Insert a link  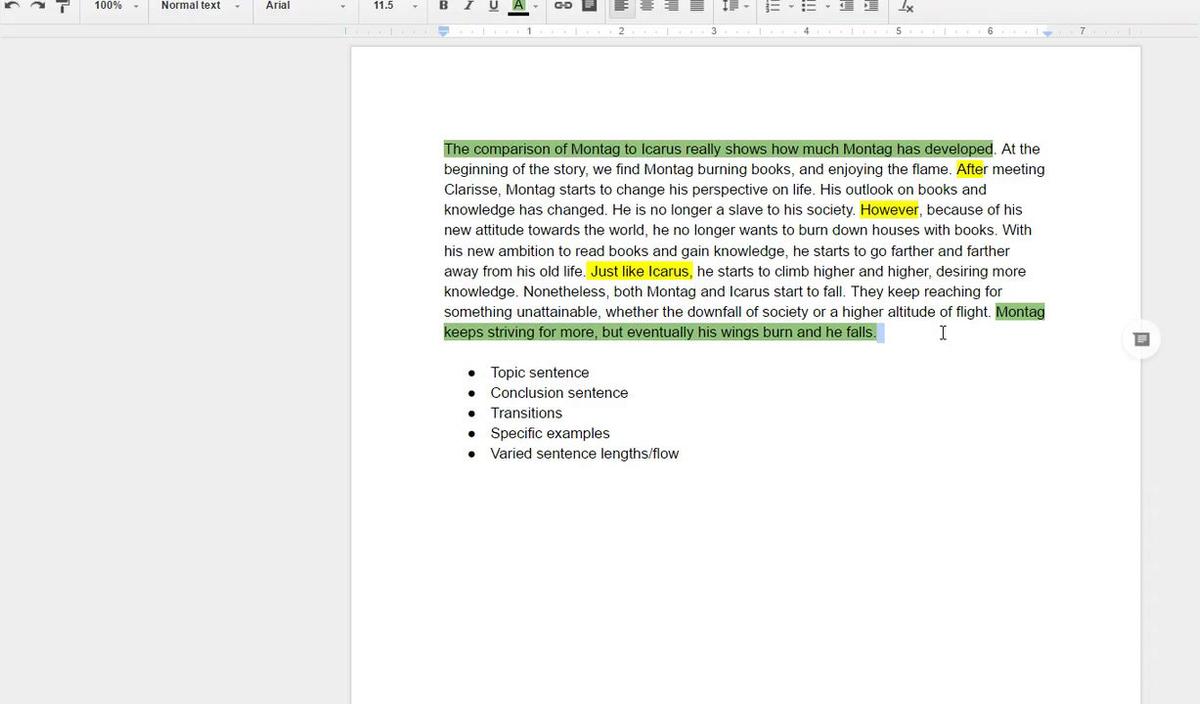[563, 6]
